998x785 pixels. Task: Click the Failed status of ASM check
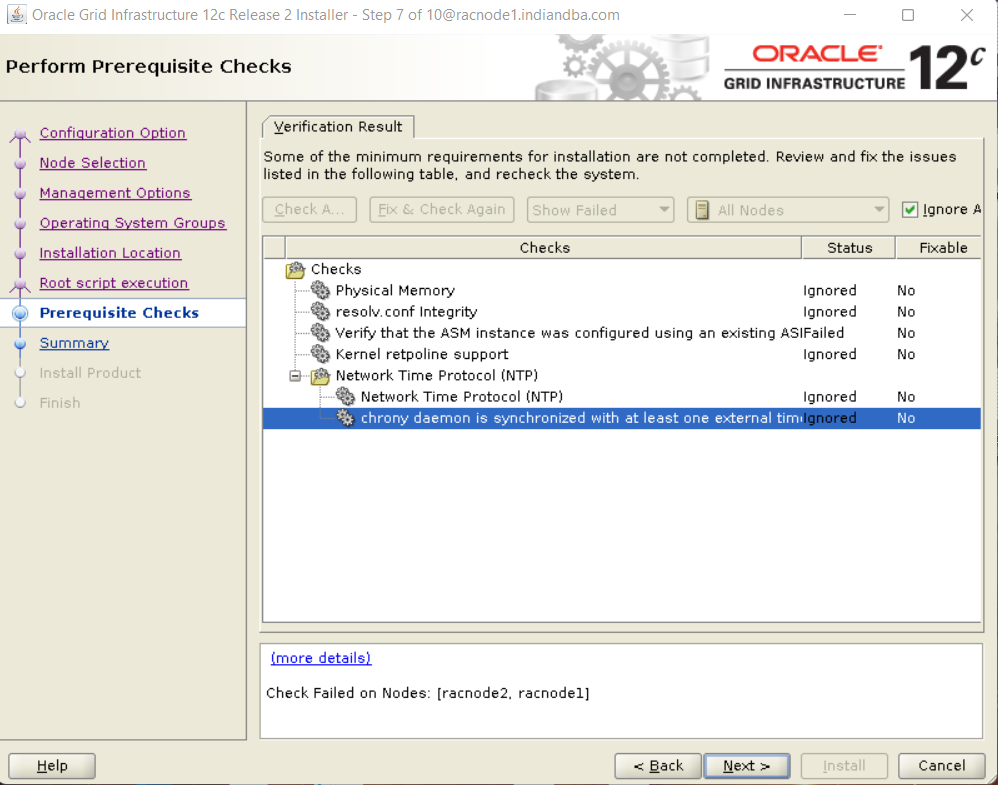823,333
